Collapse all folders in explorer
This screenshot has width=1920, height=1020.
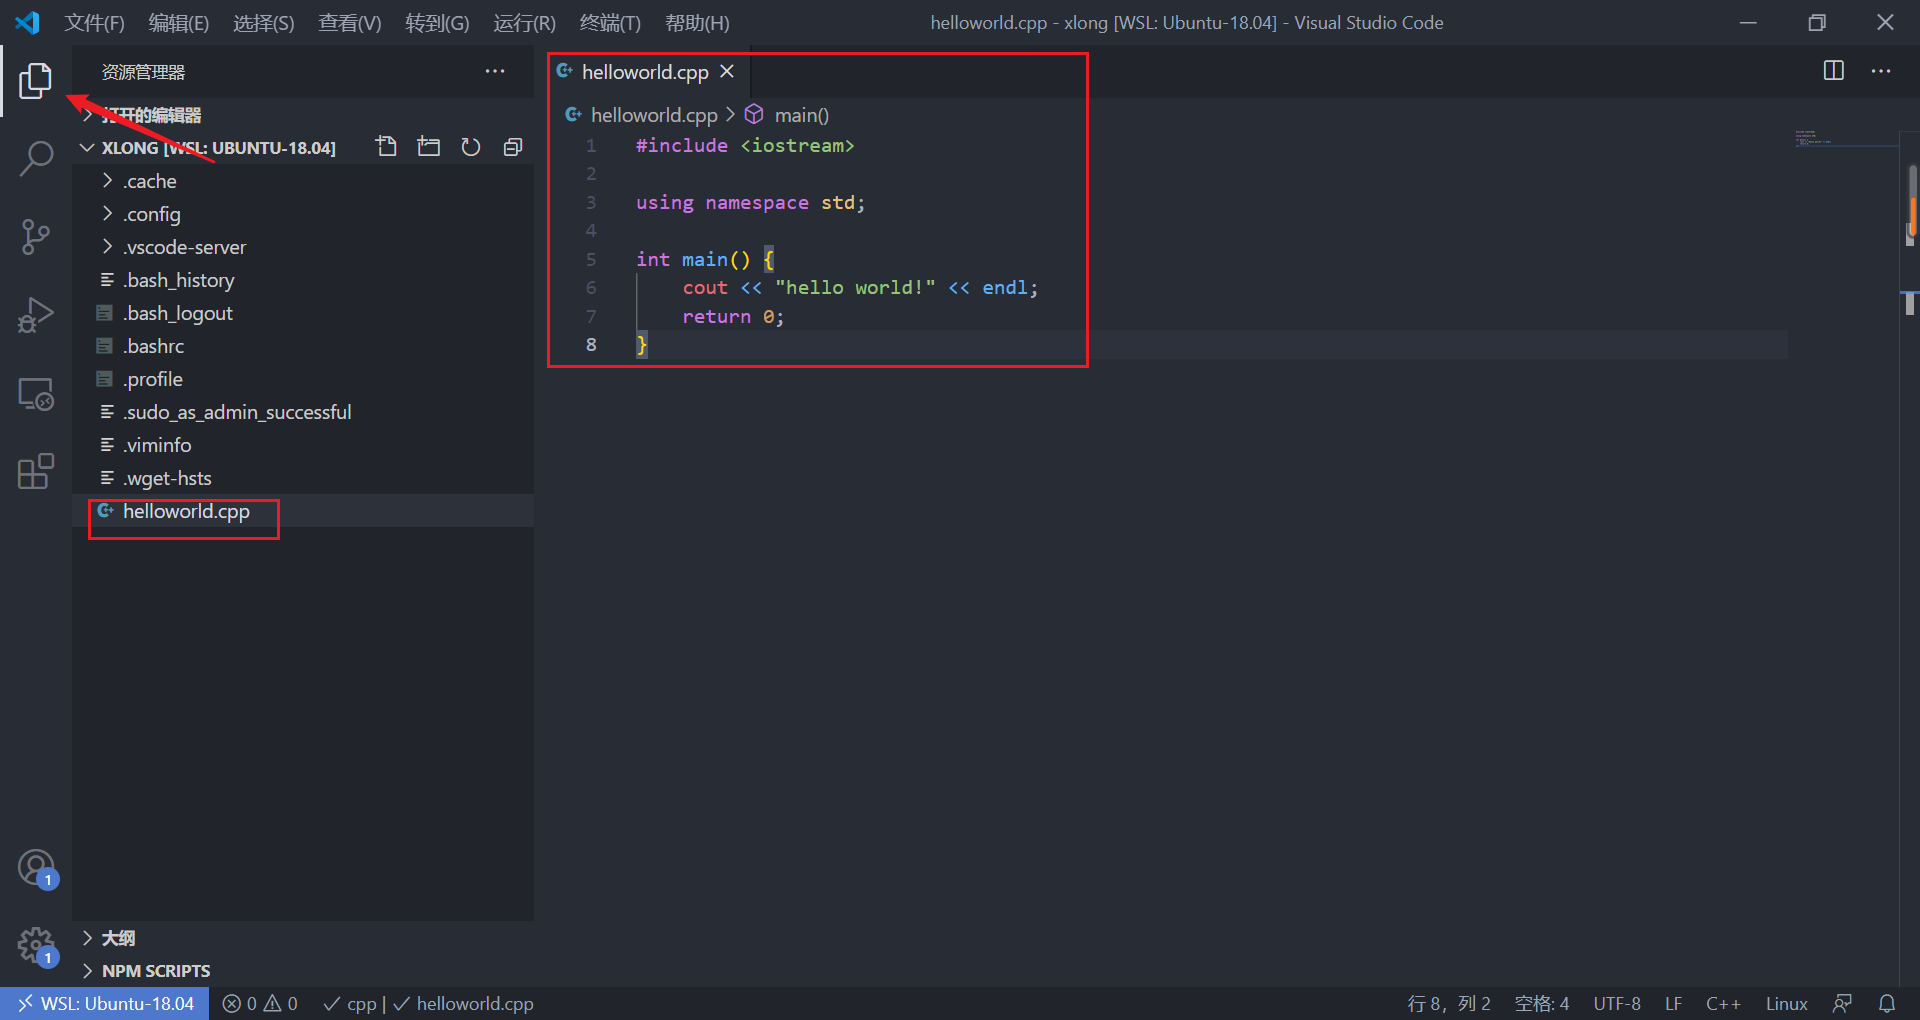pyautogui.click(x=513, y=147)
